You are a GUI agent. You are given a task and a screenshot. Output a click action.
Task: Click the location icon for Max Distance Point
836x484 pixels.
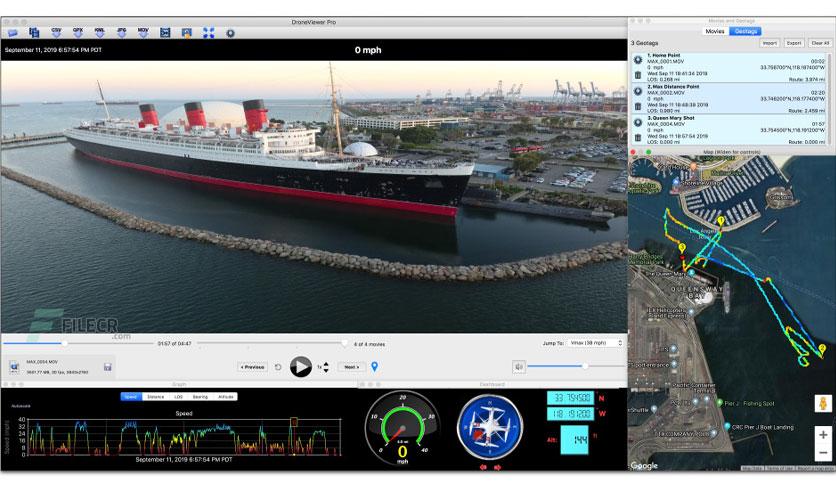click(x=638, y=91)
